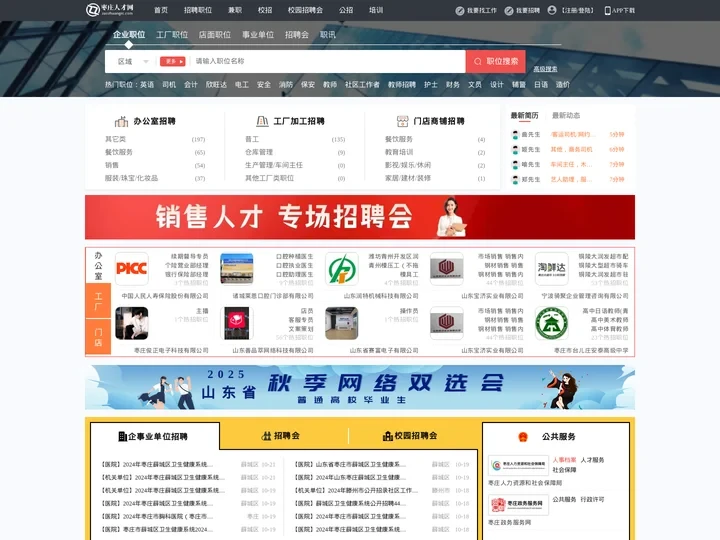The image size is (720, 540).
Task: Click hot keyword 英语
Action: point(147,84)
